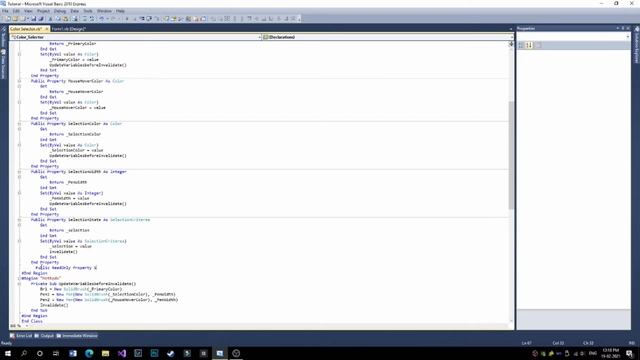The height and width of the screenshot is (360, 640).
Task: Open the Solution Explorer side tab
Action: tap(636, 45)
